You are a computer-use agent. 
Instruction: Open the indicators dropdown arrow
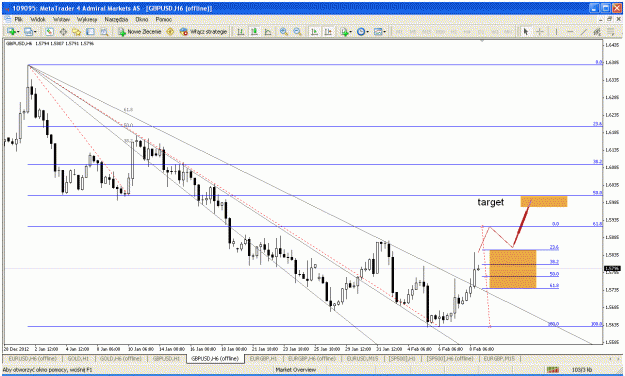pos(351,31)
